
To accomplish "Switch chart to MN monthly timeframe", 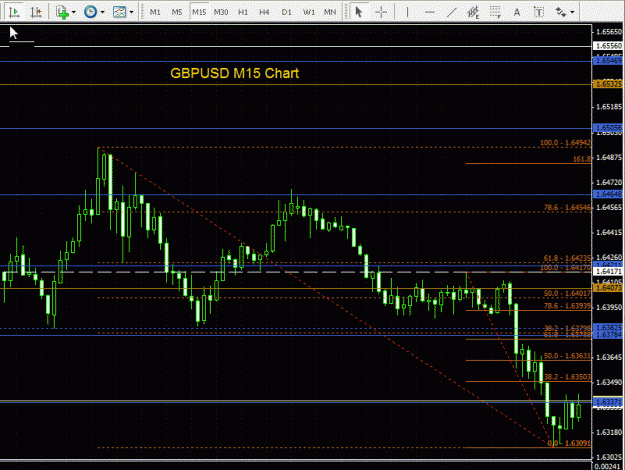I will [x=330, y=12].
